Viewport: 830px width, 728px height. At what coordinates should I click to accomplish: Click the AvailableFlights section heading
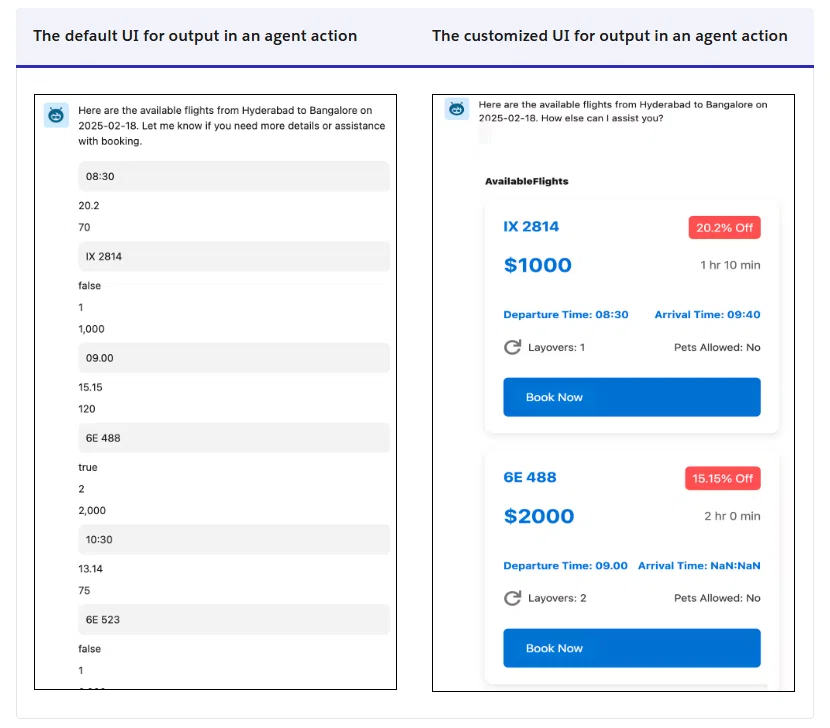pos(527,181)
